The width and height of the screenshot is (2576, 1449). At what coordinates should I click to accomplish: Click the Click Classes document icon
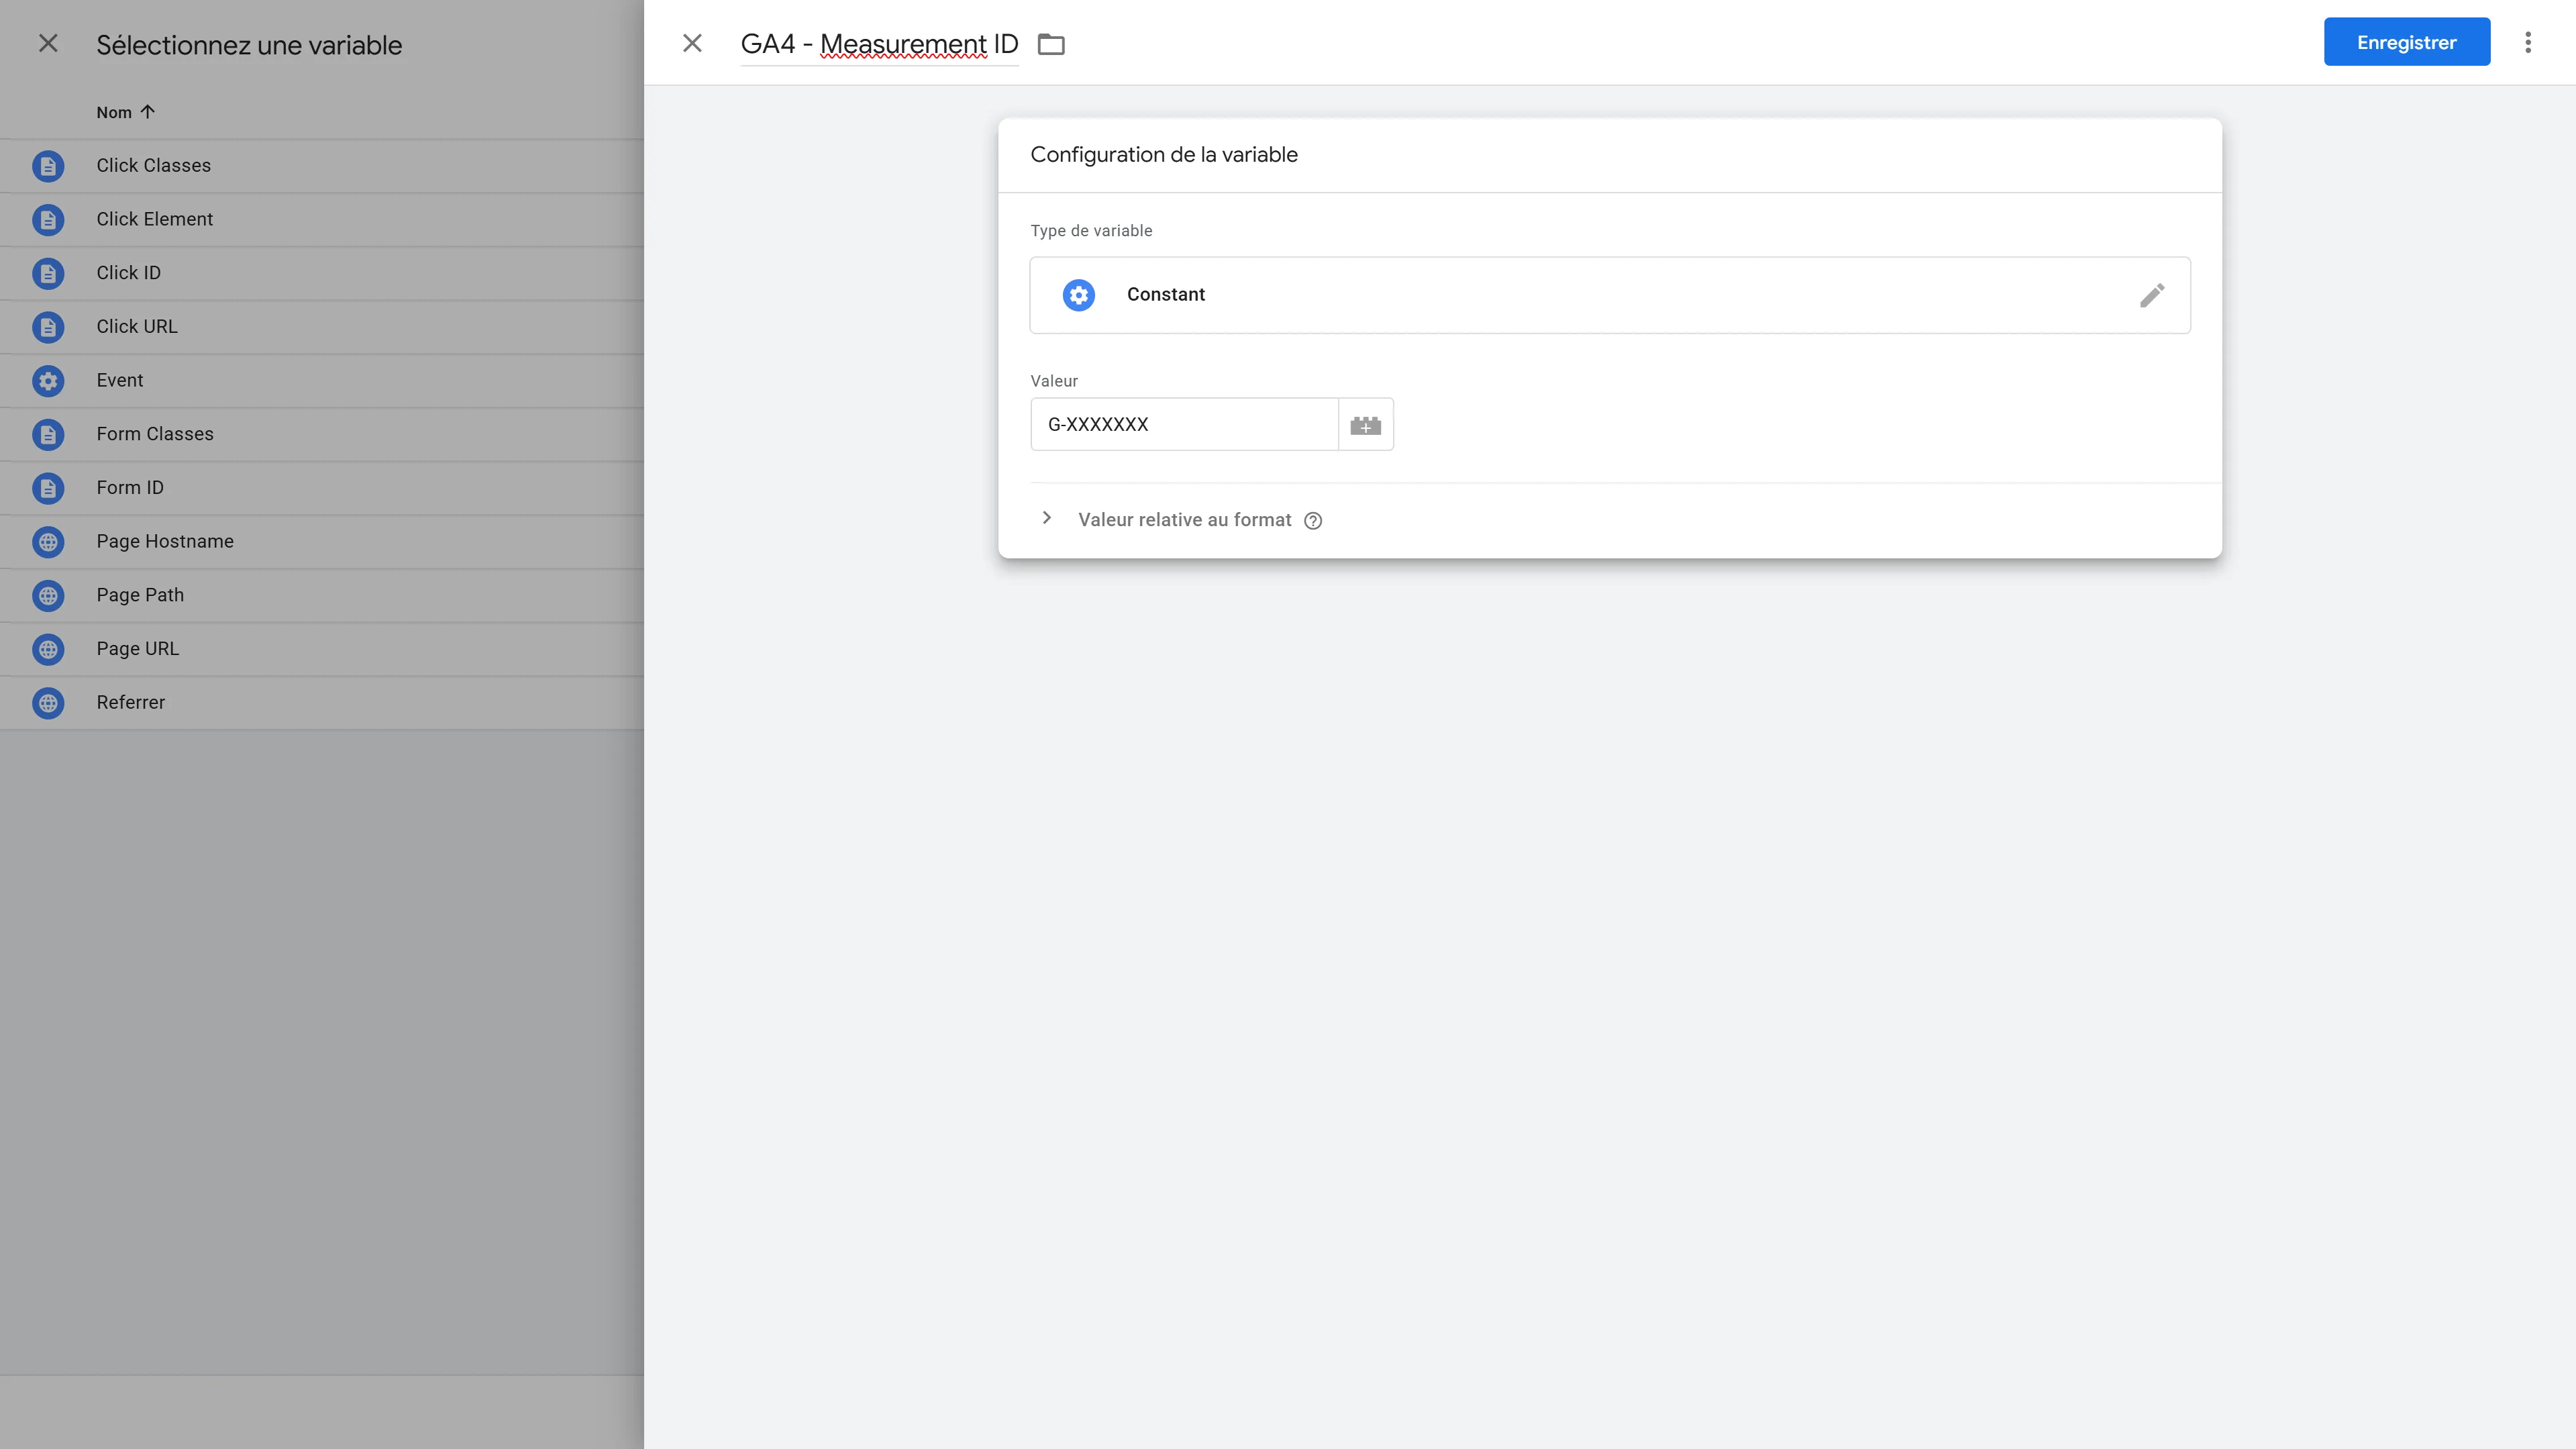(x=48, y=166)
